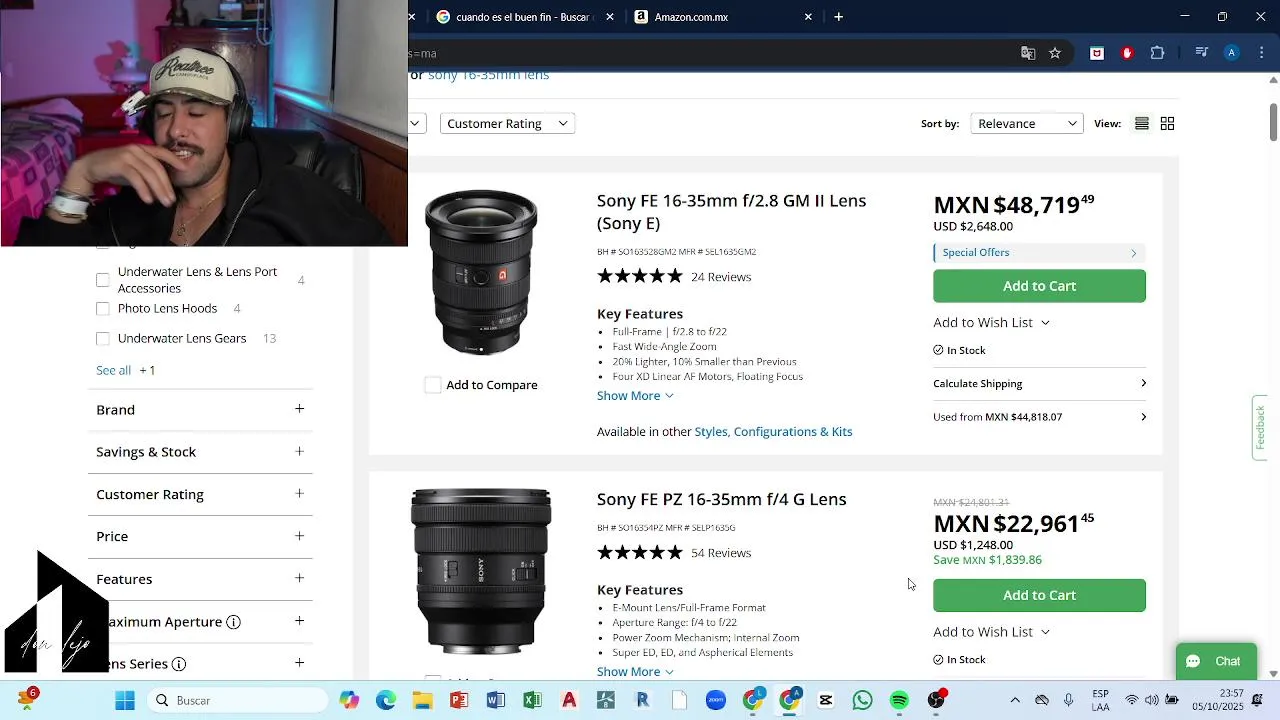1280x720 pixels.
Task: Open Spotify from the taskbar
Action: pyautogui.click(x=899, y=700)
